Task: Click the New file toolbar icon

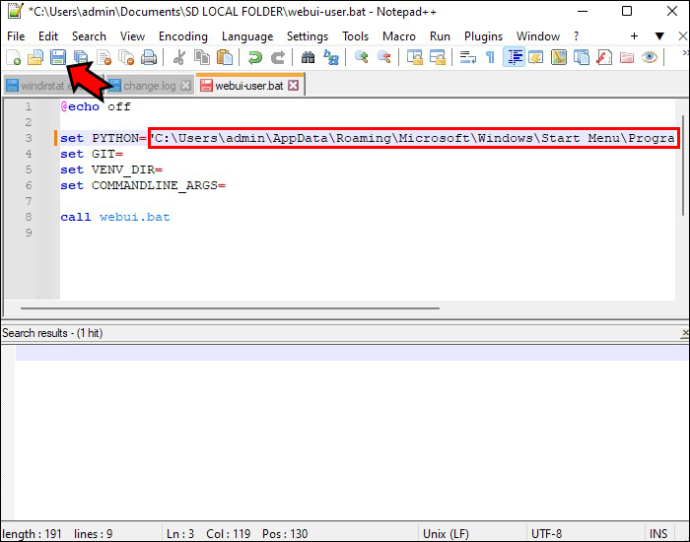Action: click(x=13, y=57)
